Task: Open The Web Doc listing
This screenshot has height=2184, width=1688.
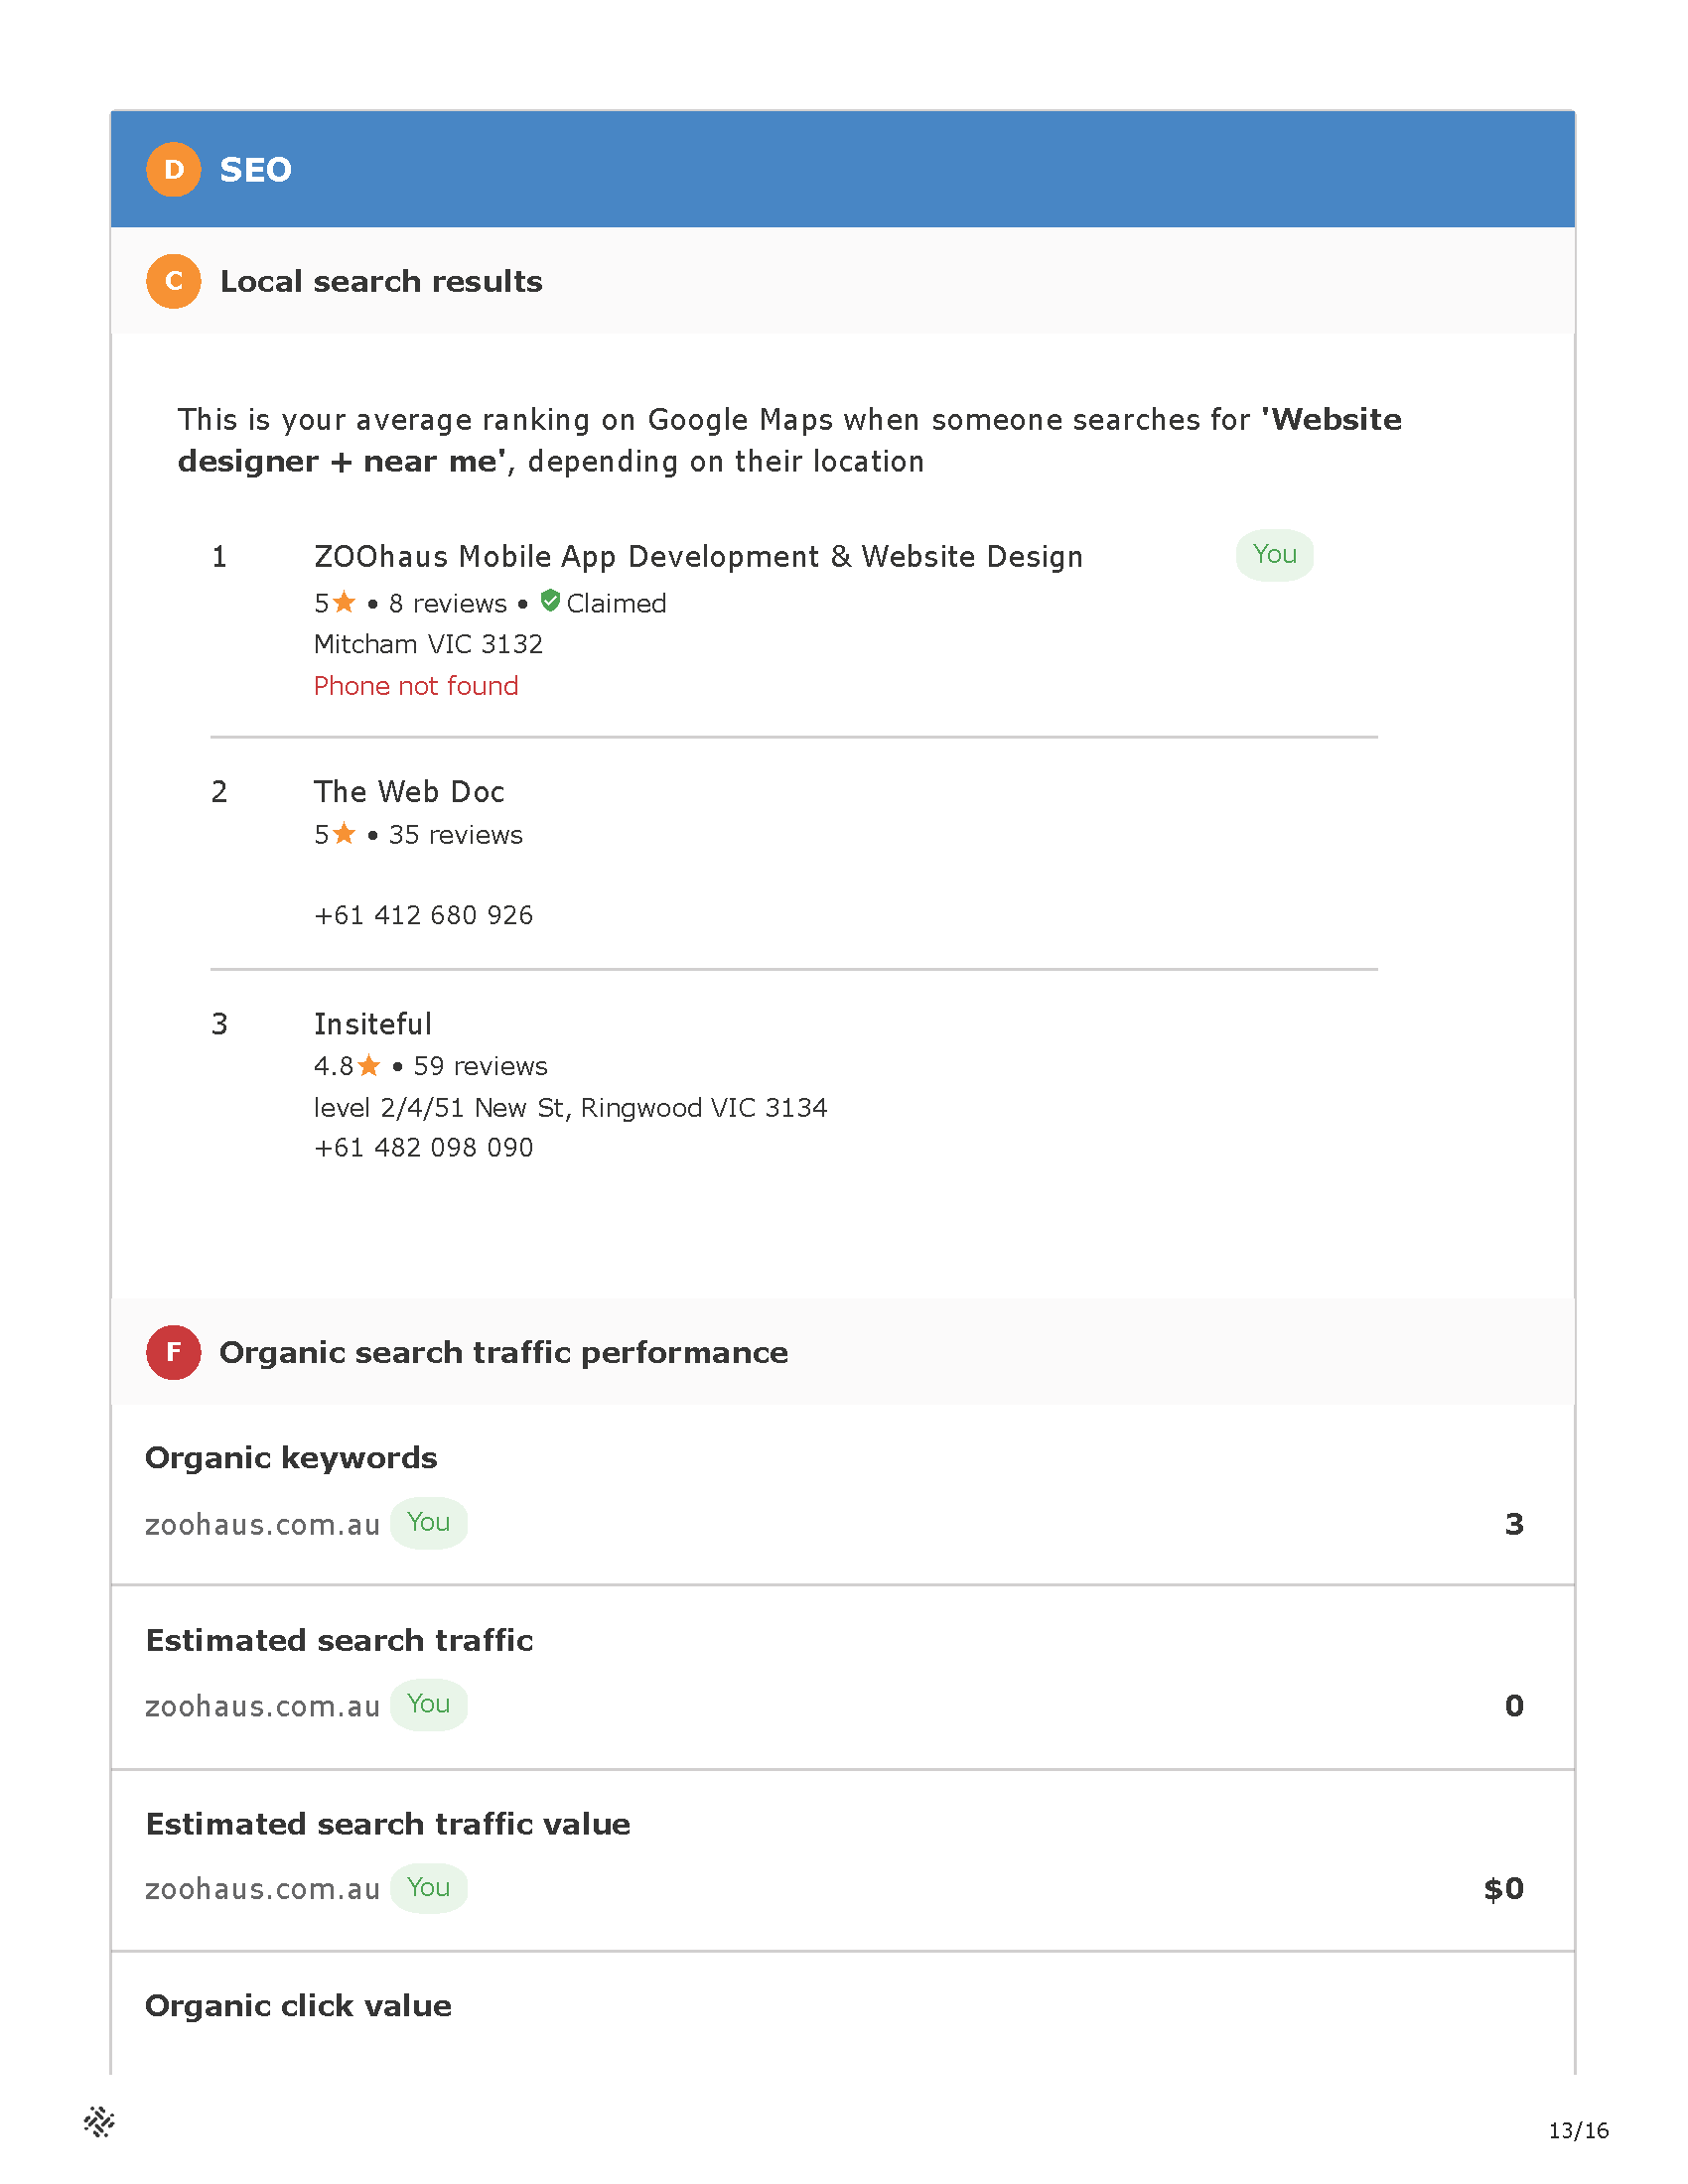Action: coord(409,792)
